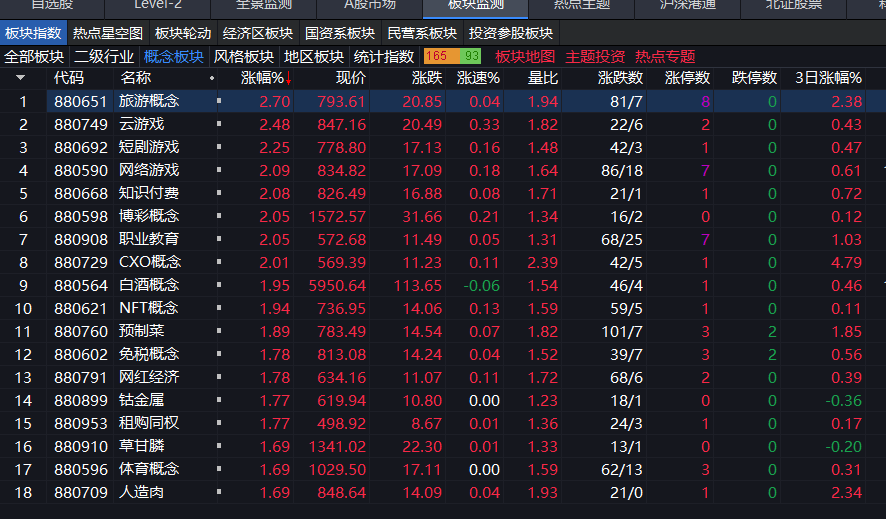Open the 投资参股板块 tab

click(x=511, y=33)
